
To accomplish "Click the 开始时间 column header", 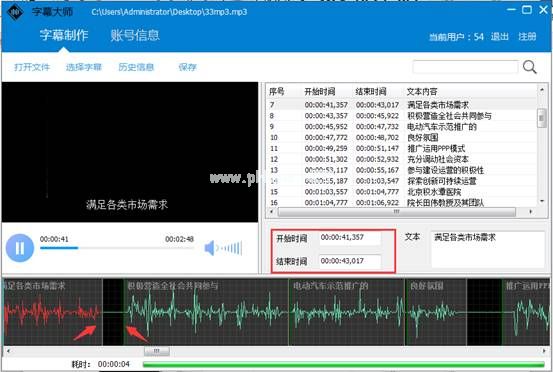I will [x=320, y=92].
